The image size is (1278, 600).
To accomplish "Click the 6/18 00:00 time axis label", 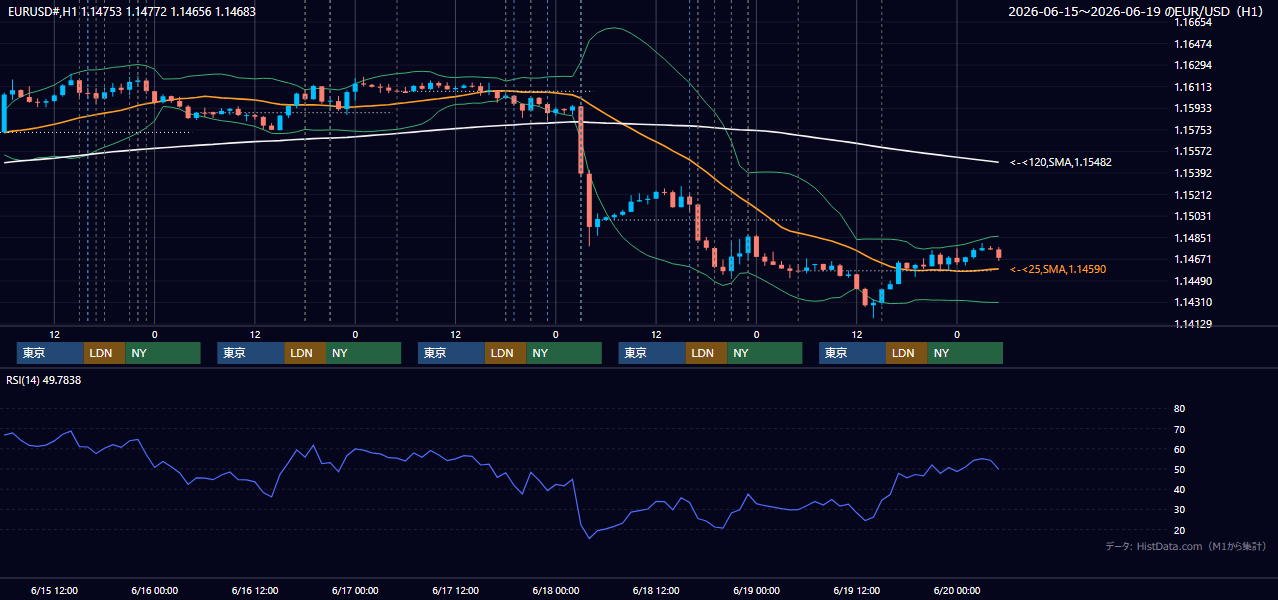I will point(556,590).
